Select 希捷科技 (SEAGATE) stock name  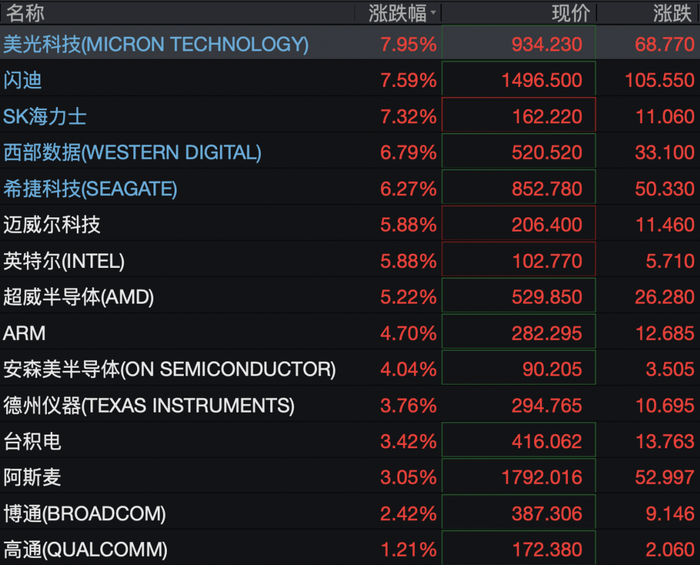pos(90,189)
